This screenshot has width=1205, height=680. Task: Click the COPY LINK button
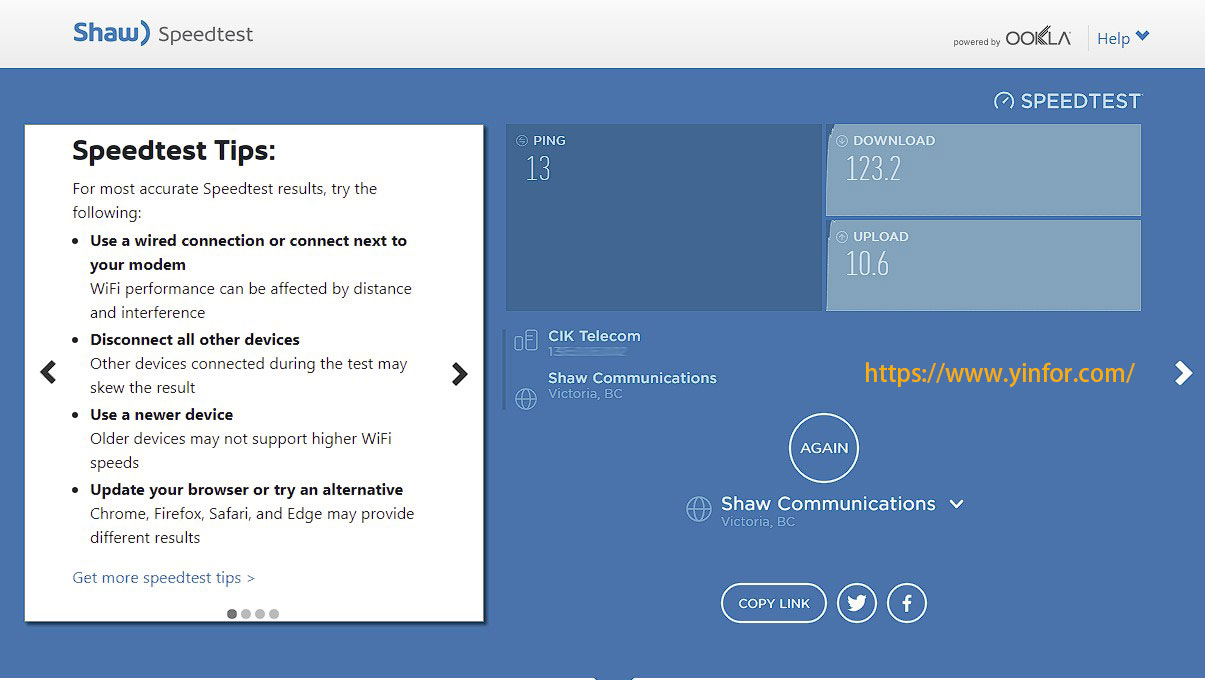tap(773, 603)
